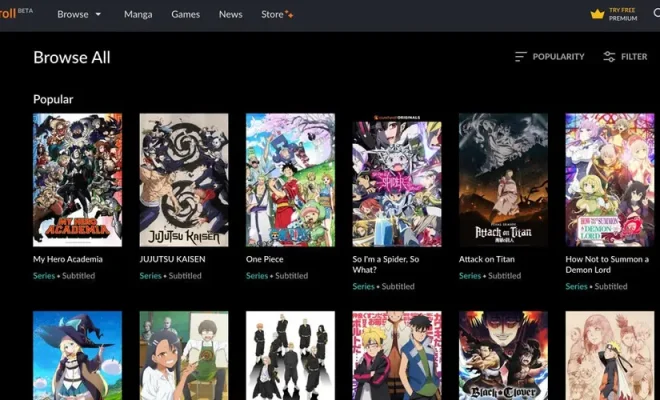Viewport: 660px width, 400px height.
Task: Open the Store menu item
Action: coord(272,14)
